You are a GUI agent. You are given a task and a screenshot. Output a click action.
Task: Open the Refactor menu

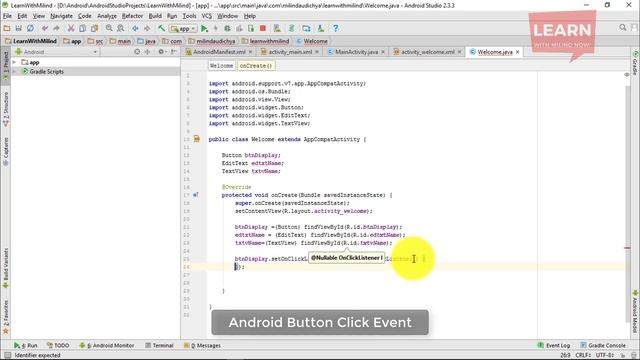pos(132,16)
